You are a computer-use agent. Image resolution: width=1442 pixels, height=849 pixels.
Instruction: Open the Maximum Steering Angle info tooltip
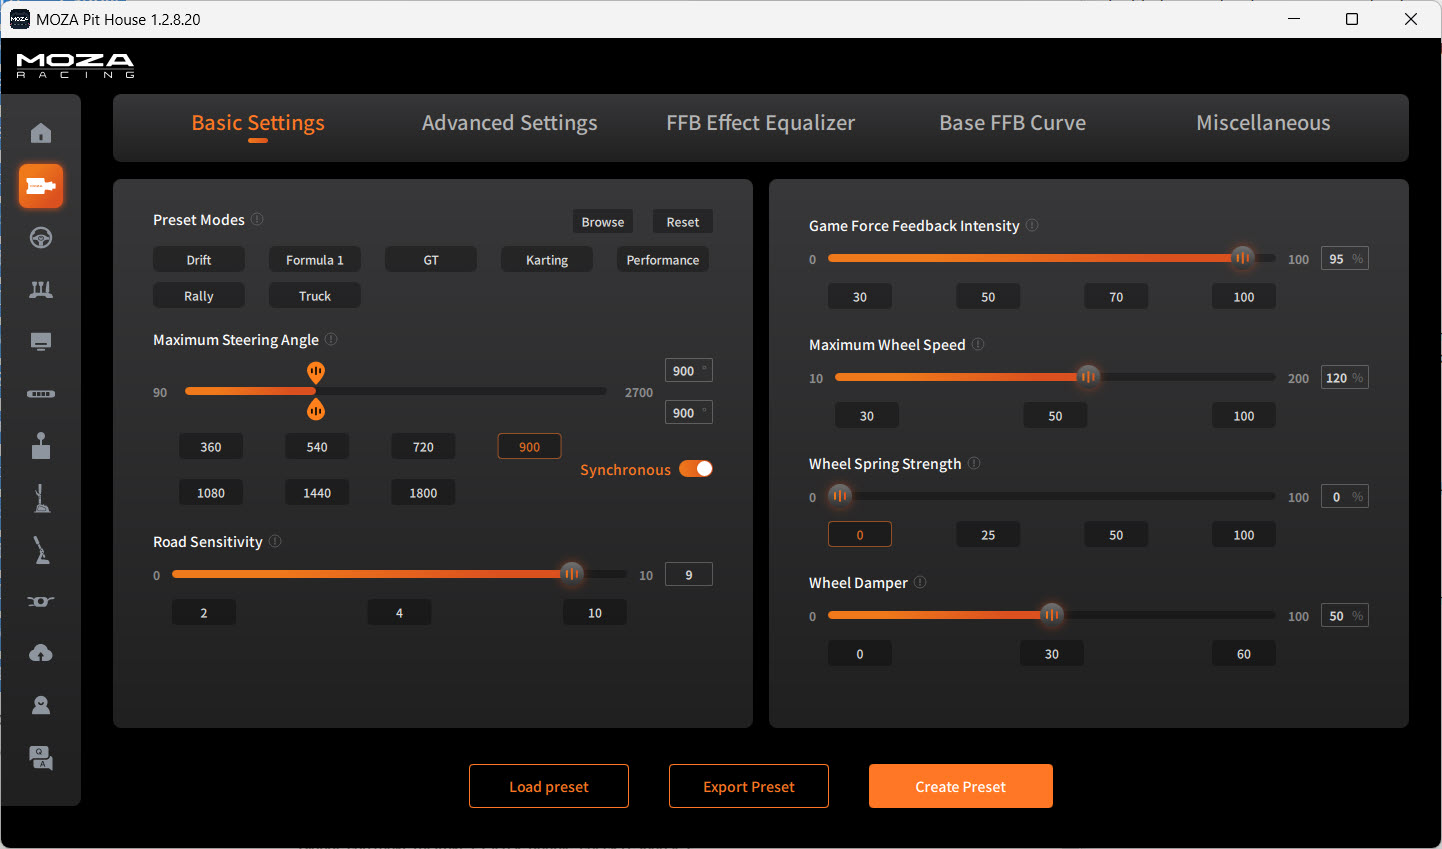(x=330, y=339)
